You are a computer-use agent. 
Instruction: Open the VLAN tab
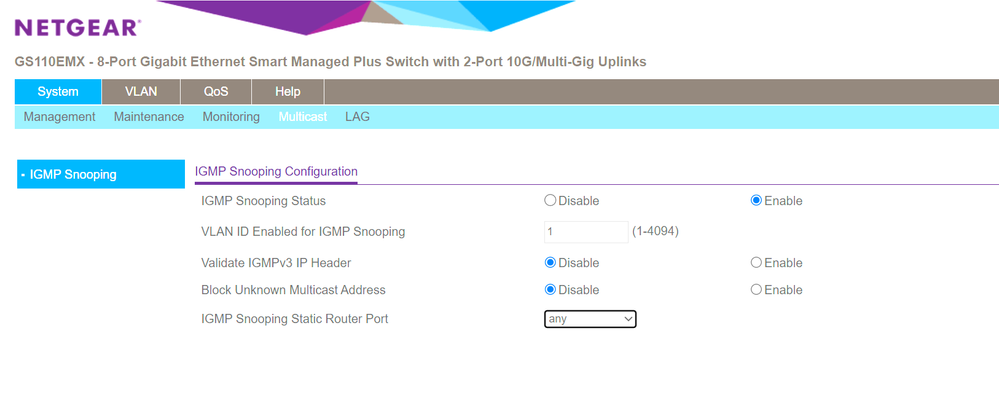click(141, 92)
